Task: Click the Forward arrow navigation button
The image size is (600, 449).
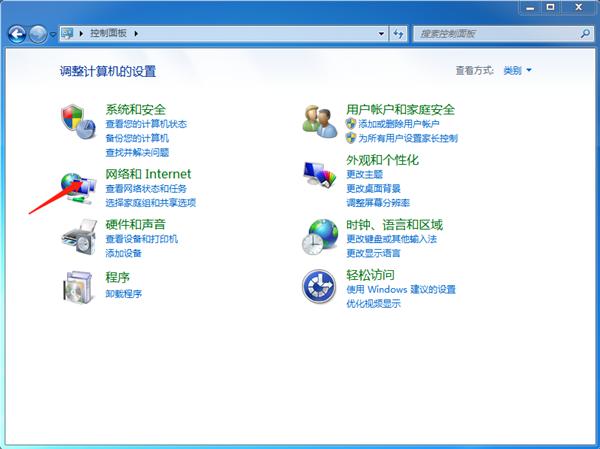Action: 38,34
